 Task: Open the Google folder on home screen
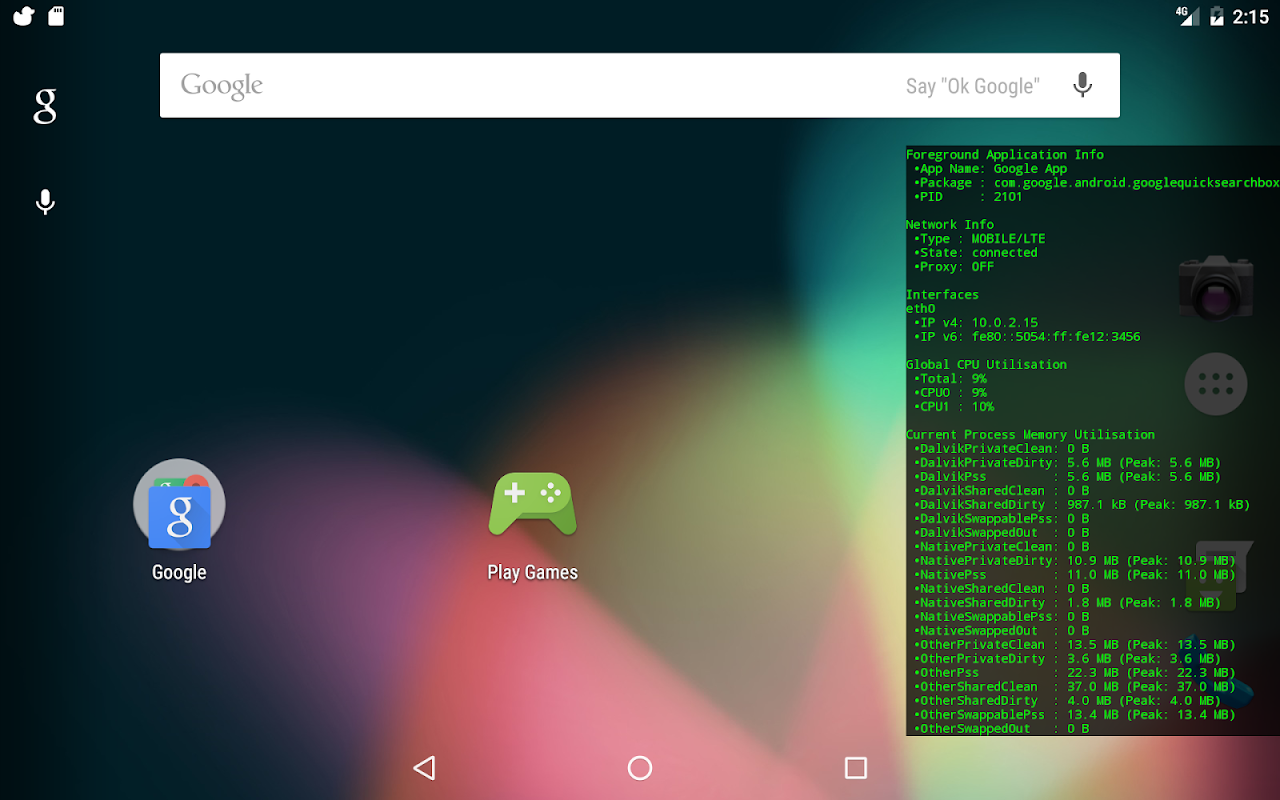179,504
